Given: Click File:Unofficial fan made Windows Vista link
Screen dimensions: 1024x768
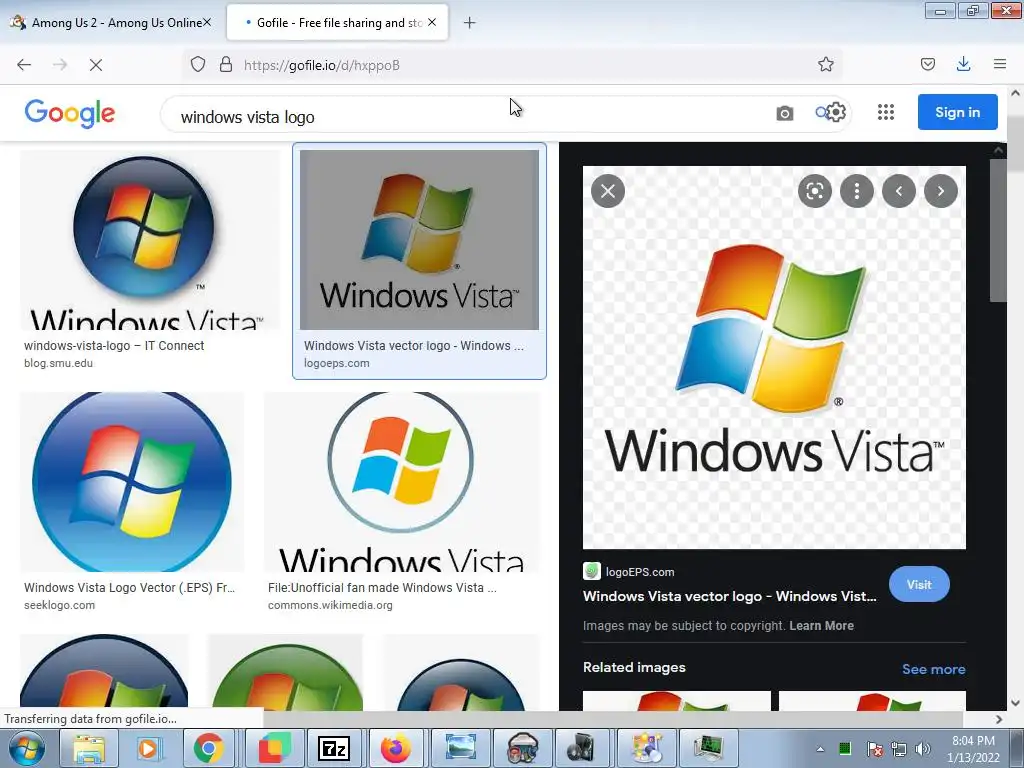Looking at the screenshot, I should [x=382, y=588].
